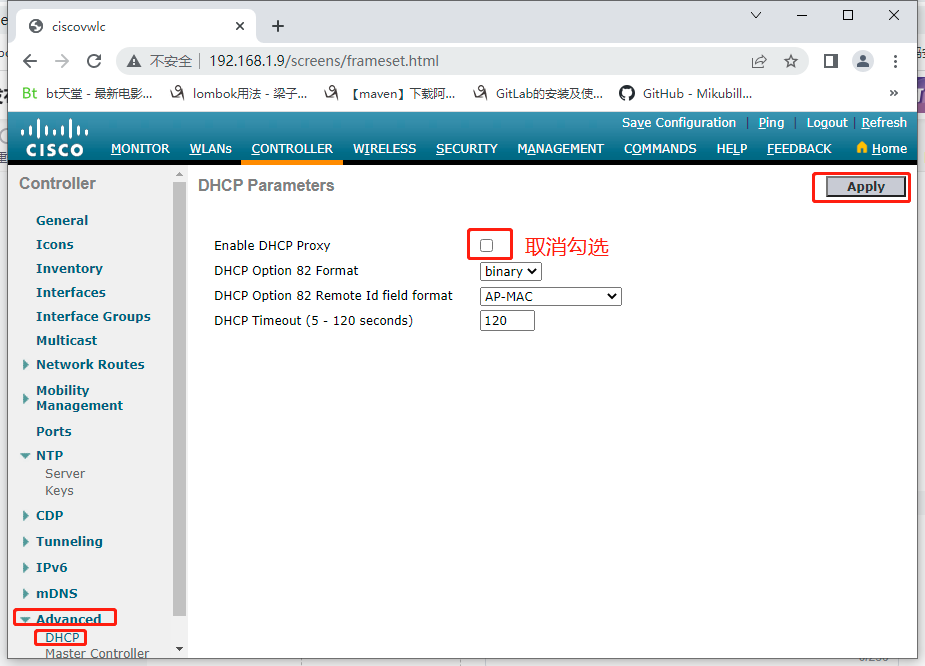Open the browser profile avatar
Screen dimensions: 925x666
point(862,60)
